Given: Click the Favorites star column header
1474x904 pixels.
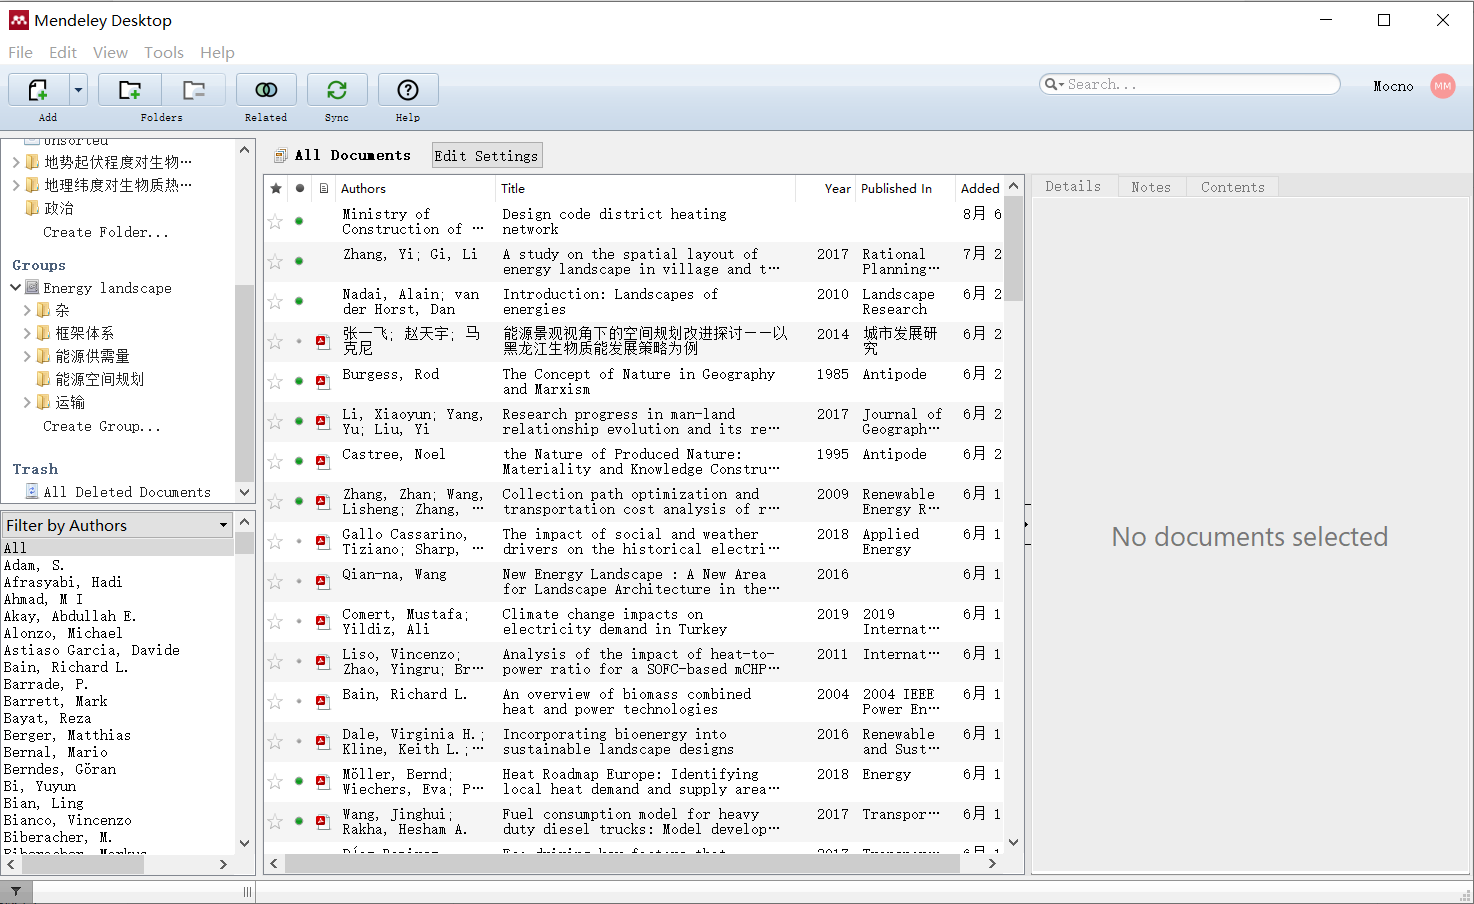Looking at the screenshot, I should click(x=276, y=188).
